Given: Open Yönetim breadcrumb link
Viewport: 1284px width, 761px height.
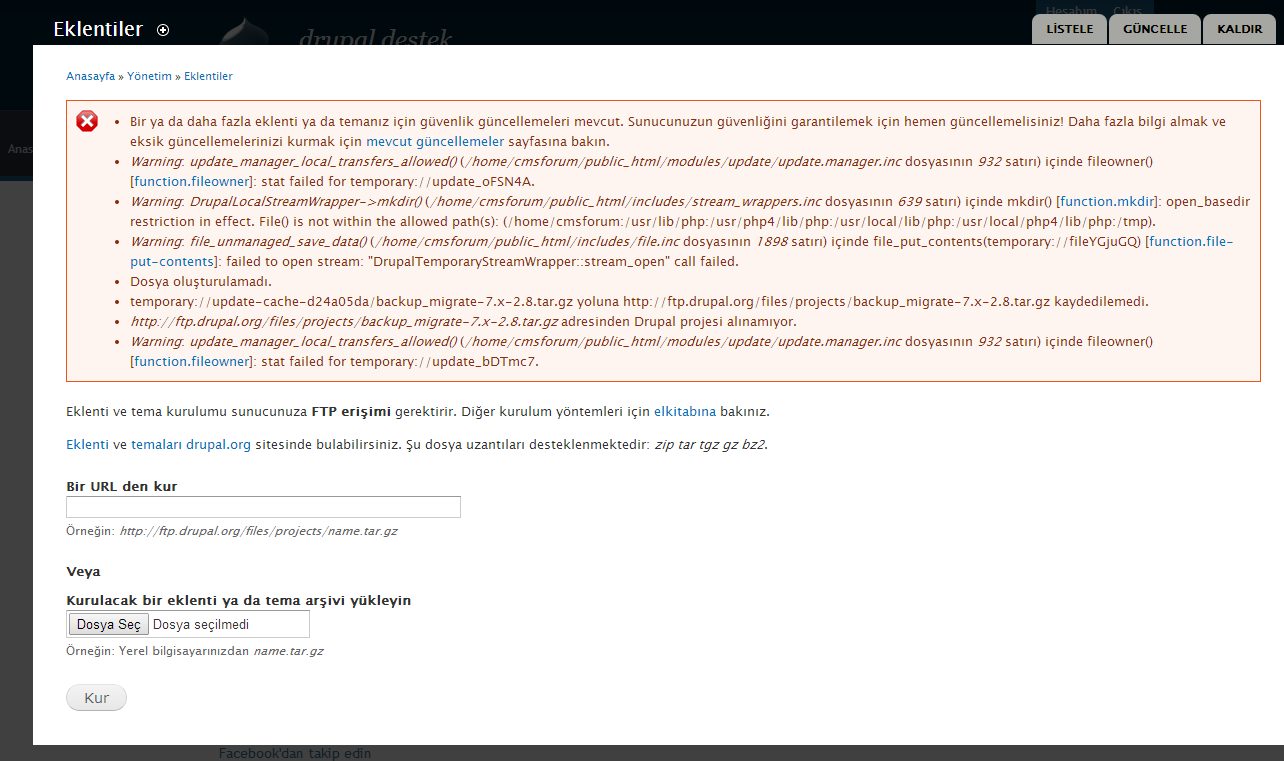Looking at the screenshot, I should (149, 76).
